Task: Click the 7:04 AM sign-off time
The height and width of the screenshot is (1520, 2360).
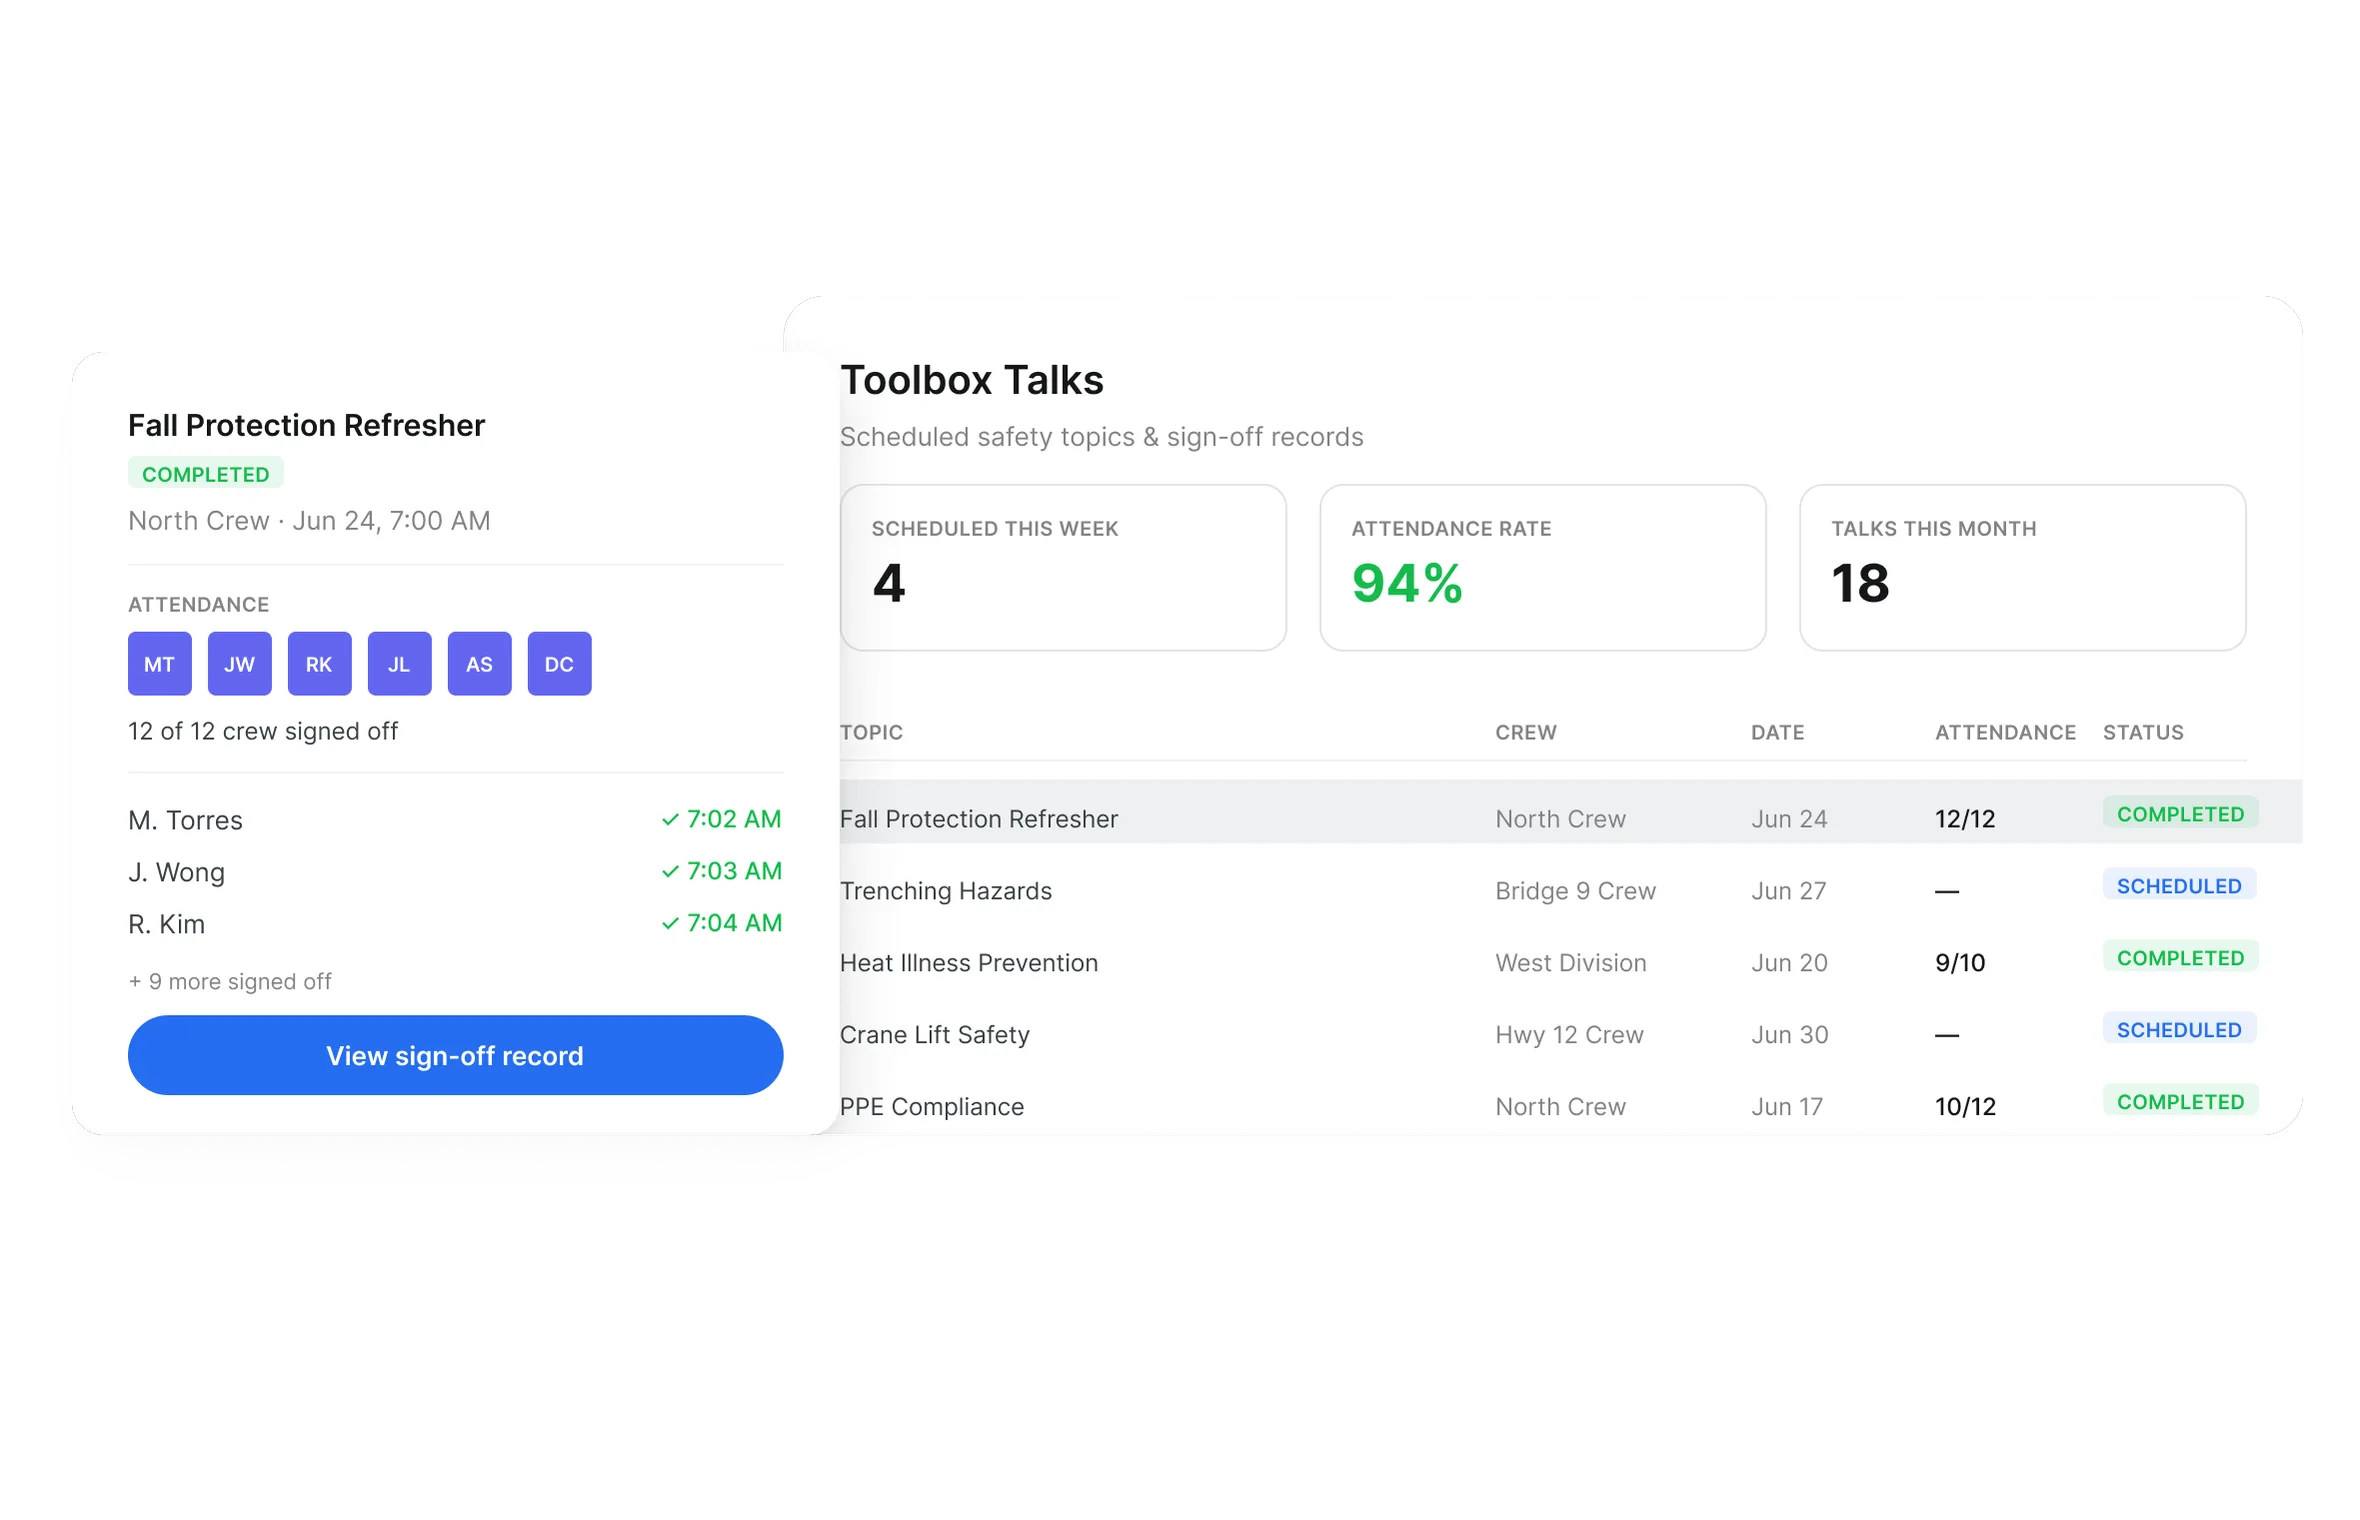Action: [x=721, y=923]
